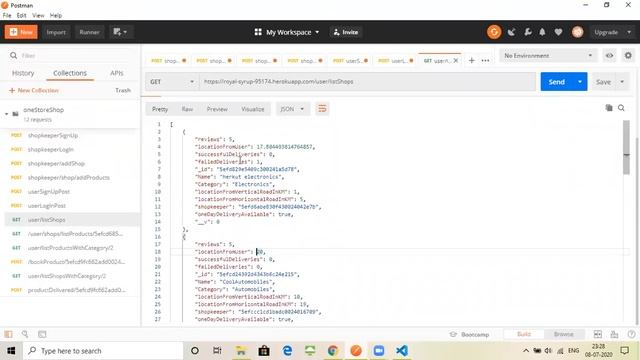Open Bootcamp in status bar
This screenshot has width=640, height=360.
pyautogui.click(x=469, y=334)
